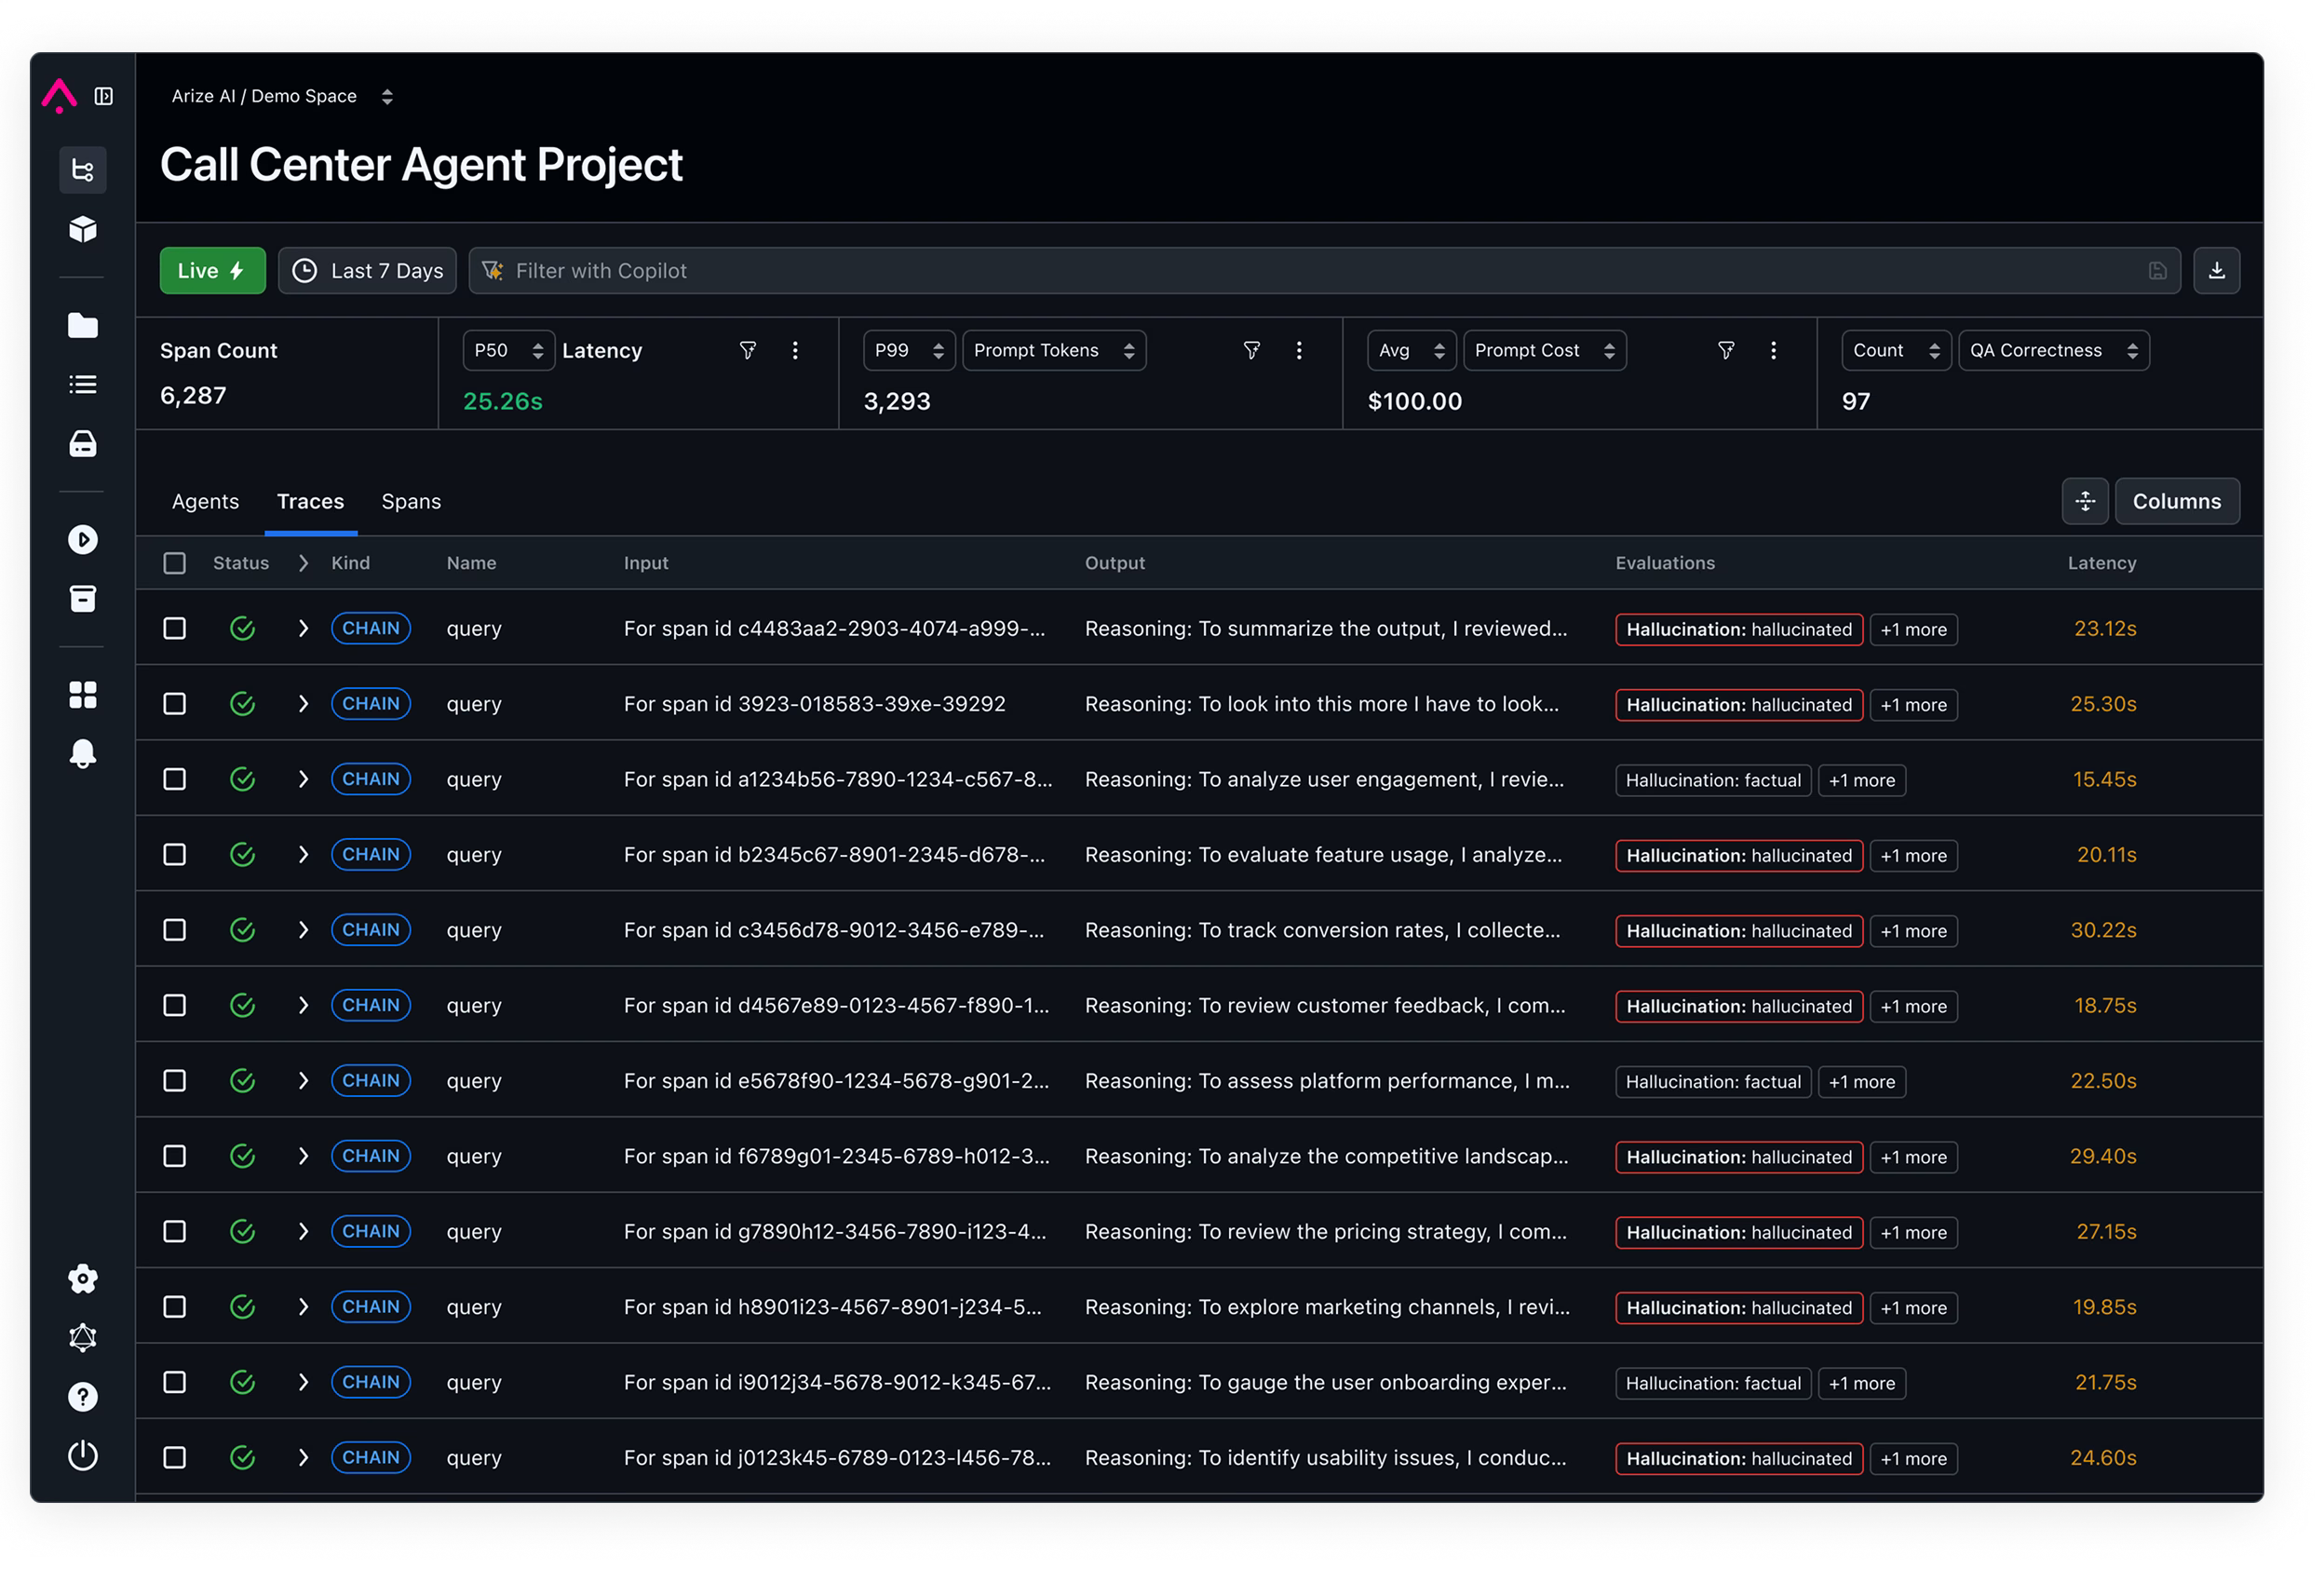2324x1570 pixels.
Task: Open the QA Correctness dropdown
Action: pos(2052,350)
